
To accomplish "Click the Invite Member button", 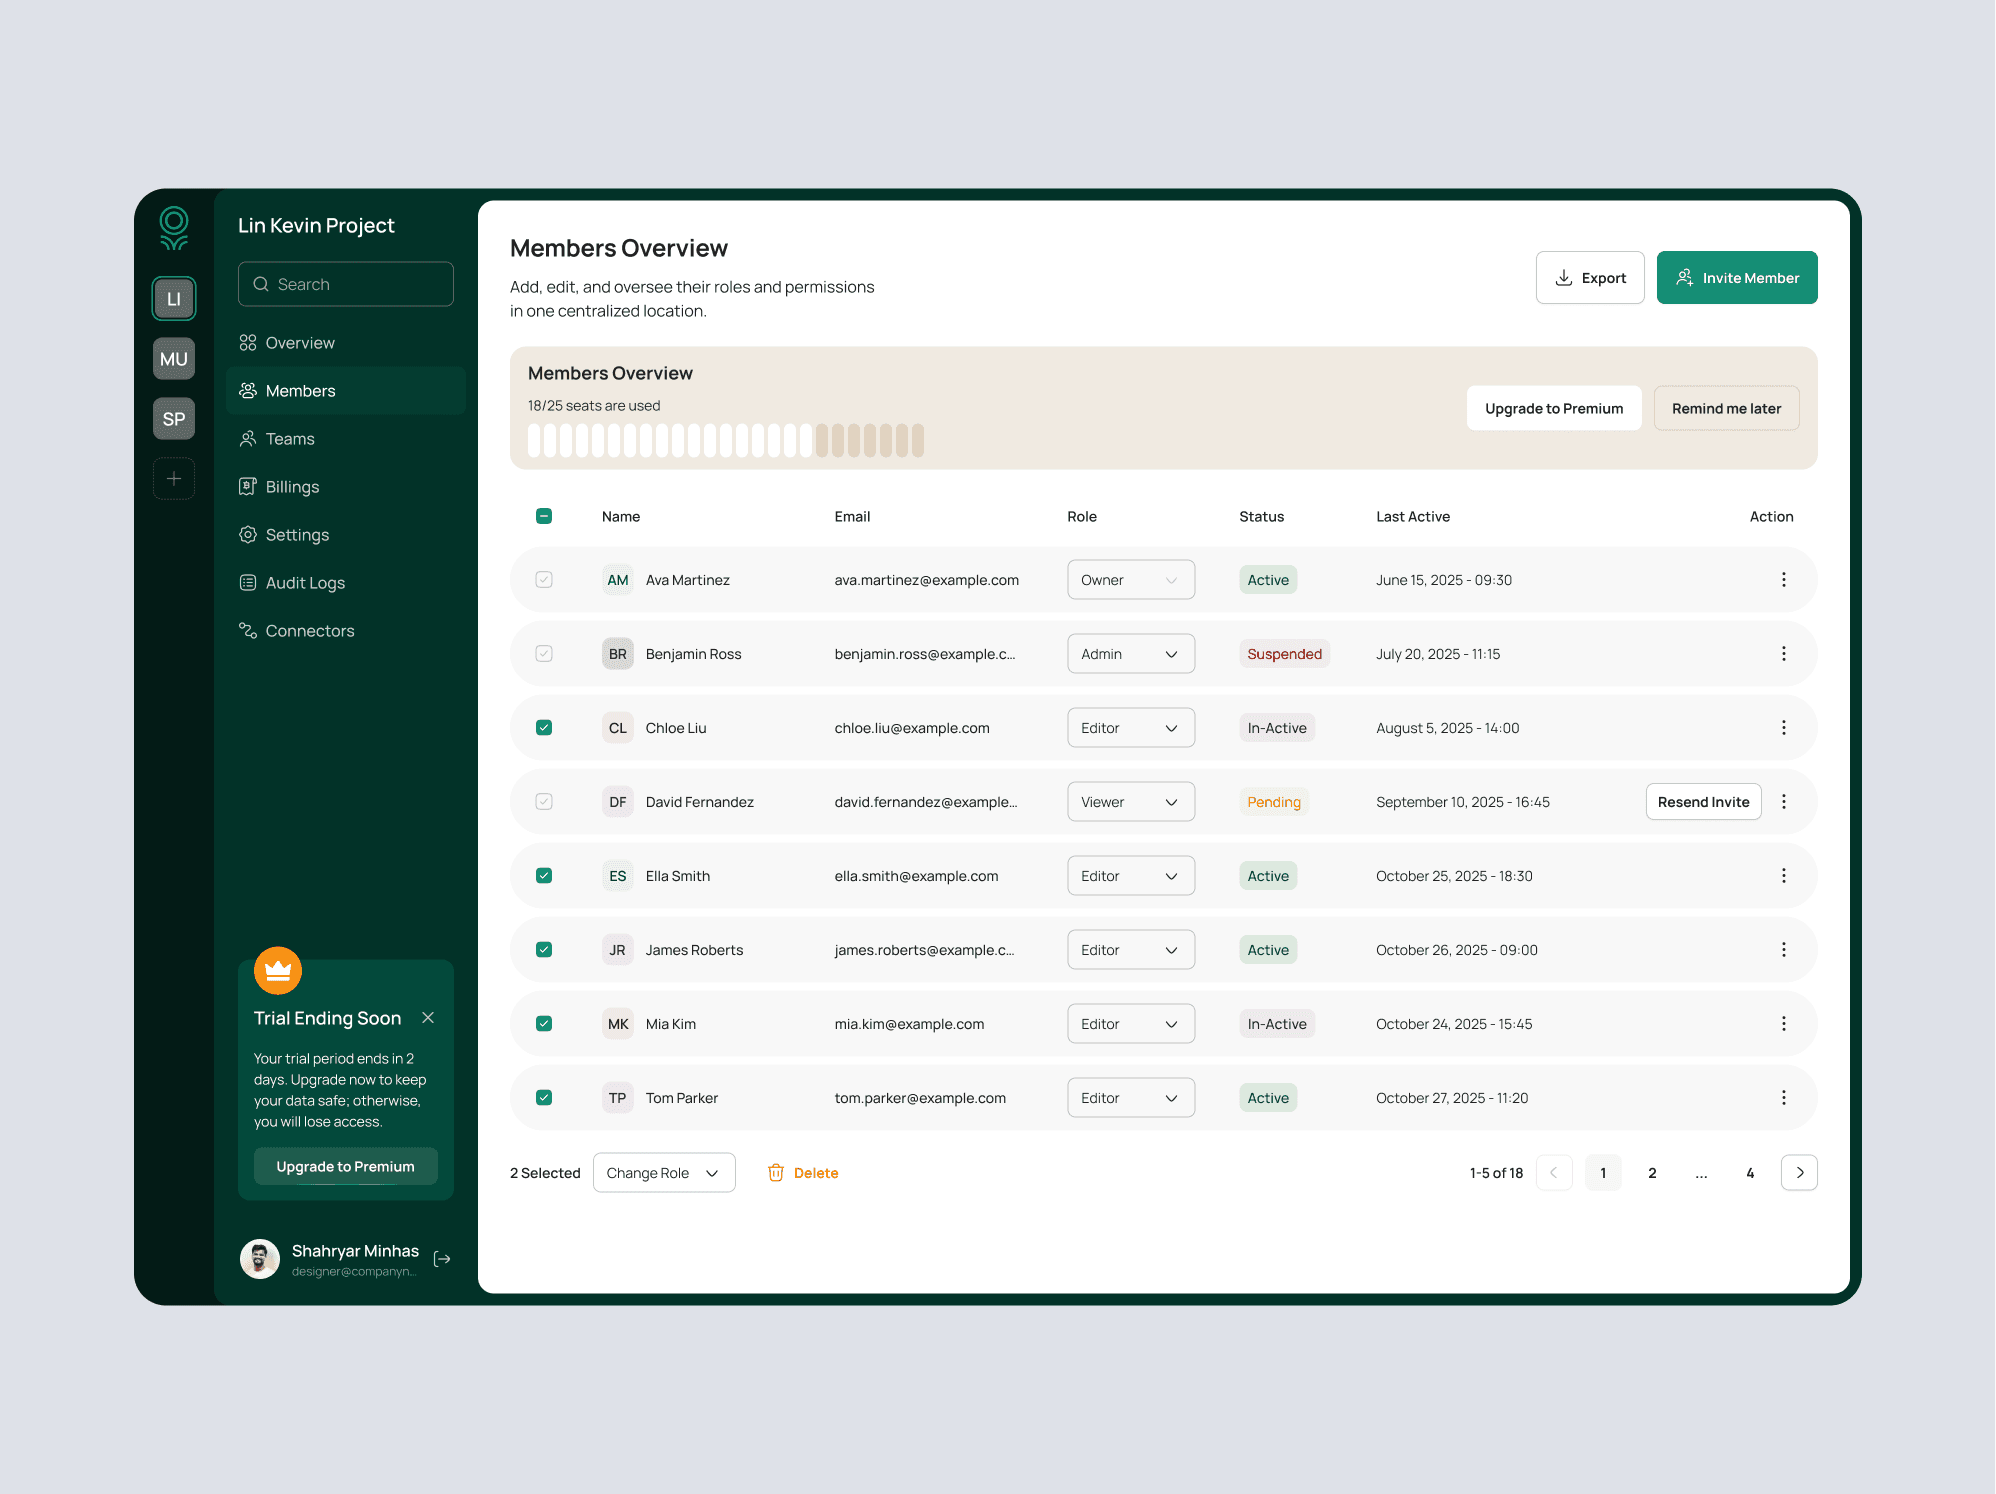I will pos(1737,278).
